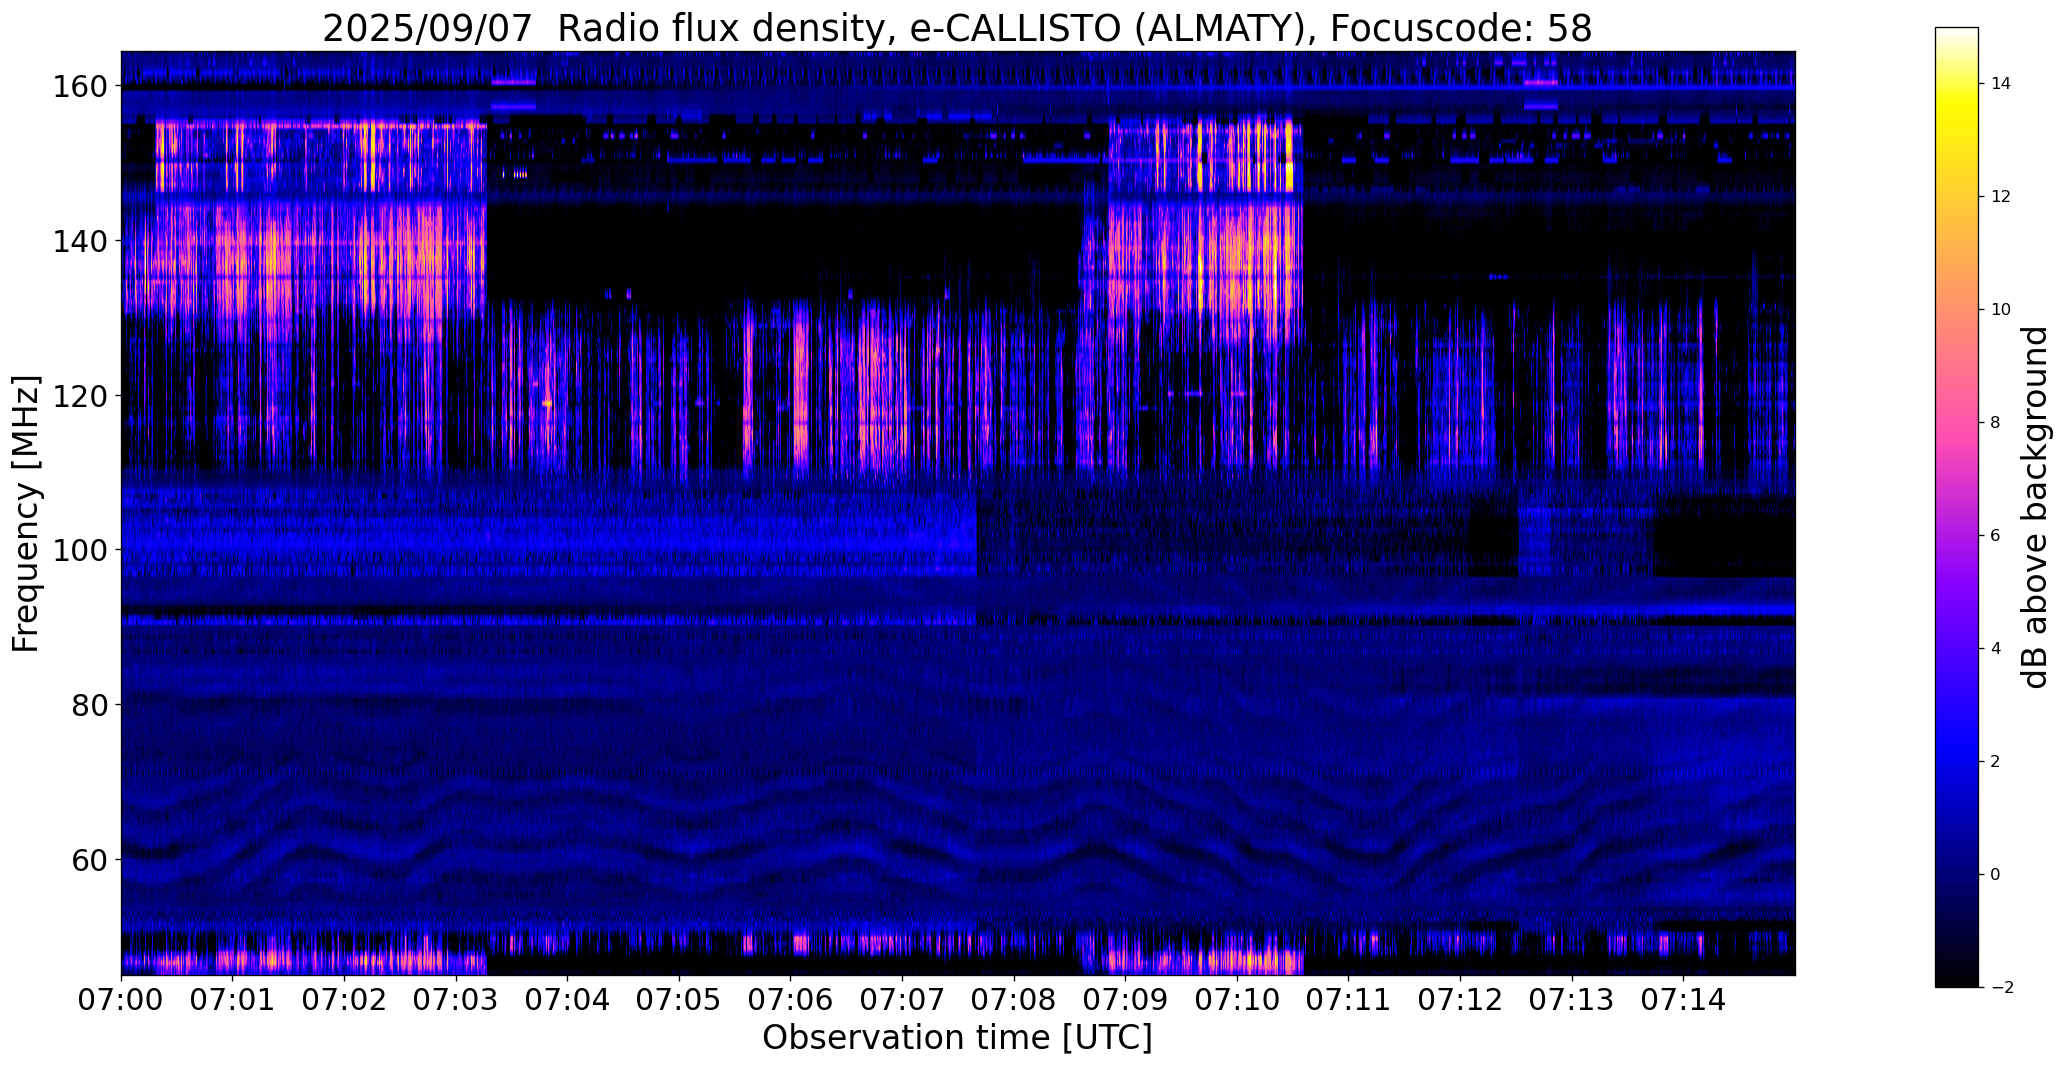Click the 07:04 time tick label
Image resolution: width=2066 pixels, height=1067 pixels.
(x=568, y=999)
